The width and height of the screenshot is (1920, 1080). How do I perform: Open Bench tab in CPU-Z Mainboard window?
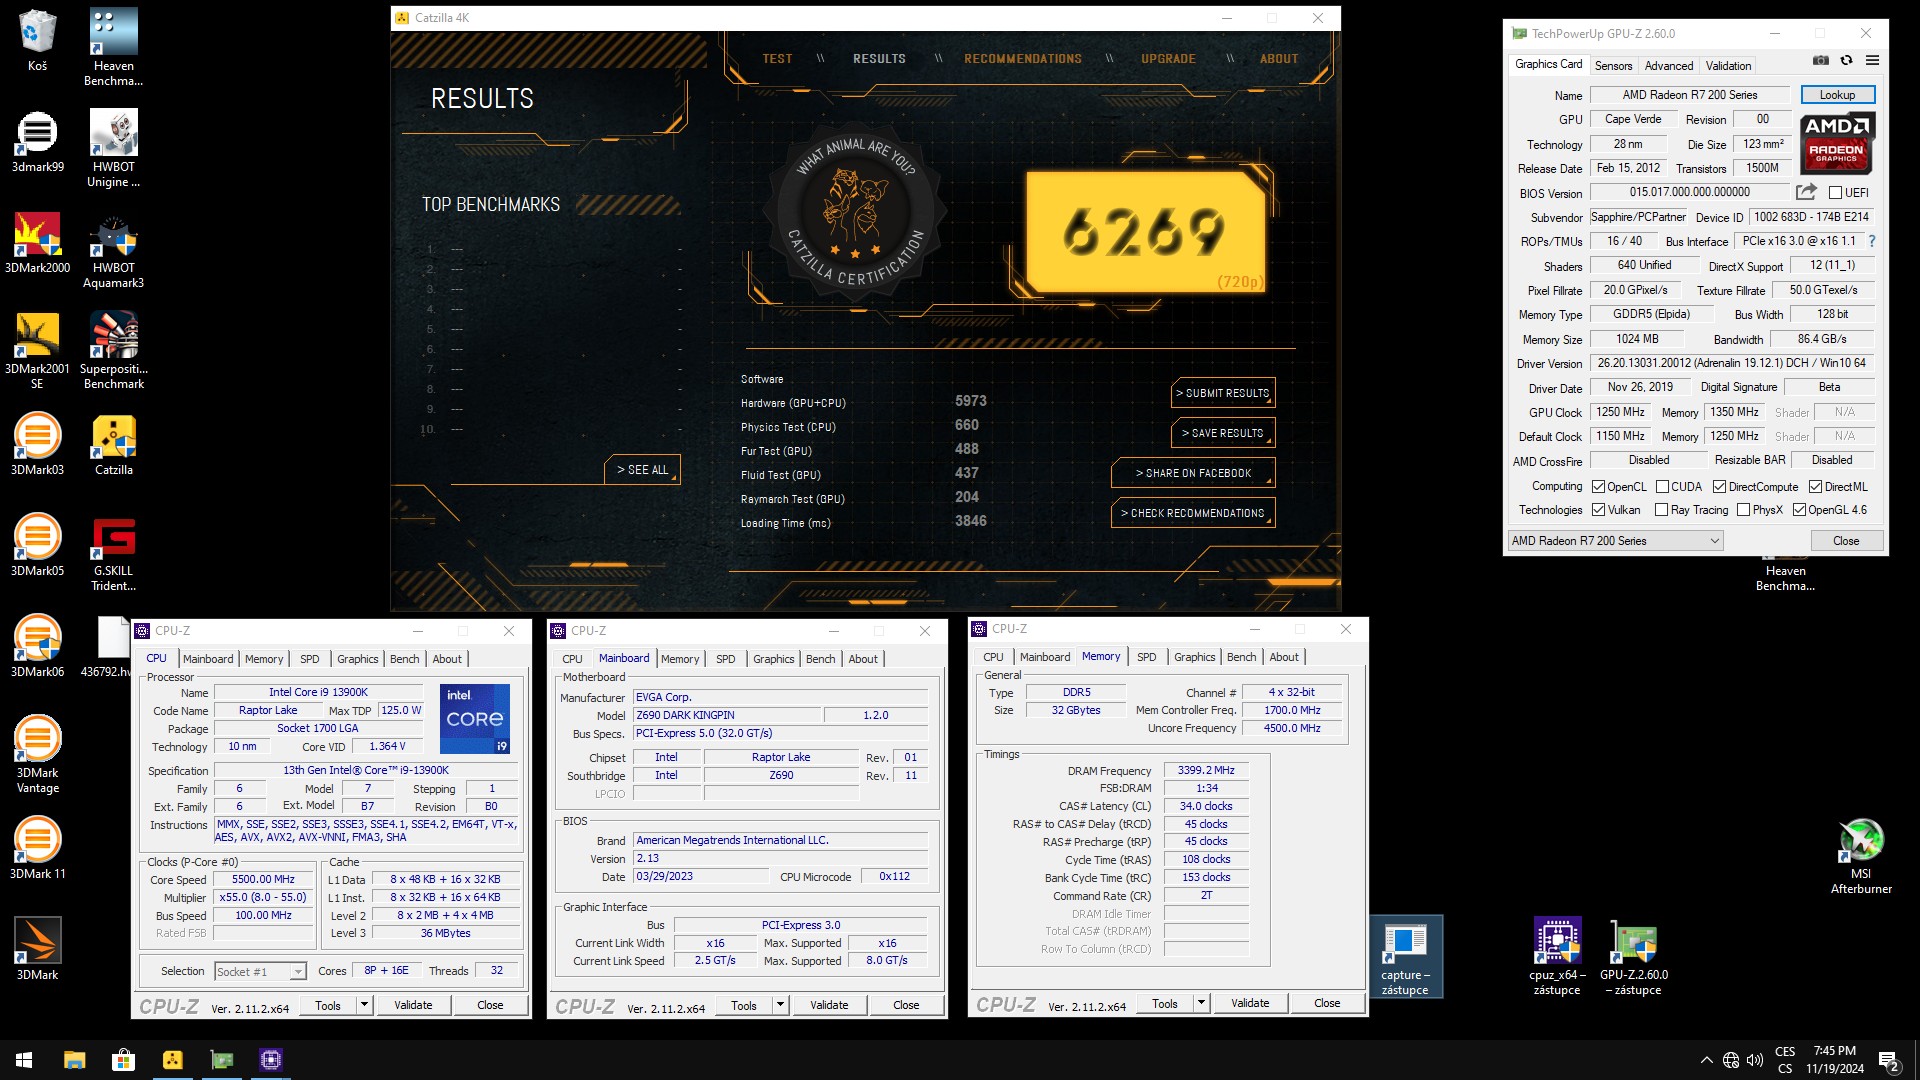pos(820,659)
